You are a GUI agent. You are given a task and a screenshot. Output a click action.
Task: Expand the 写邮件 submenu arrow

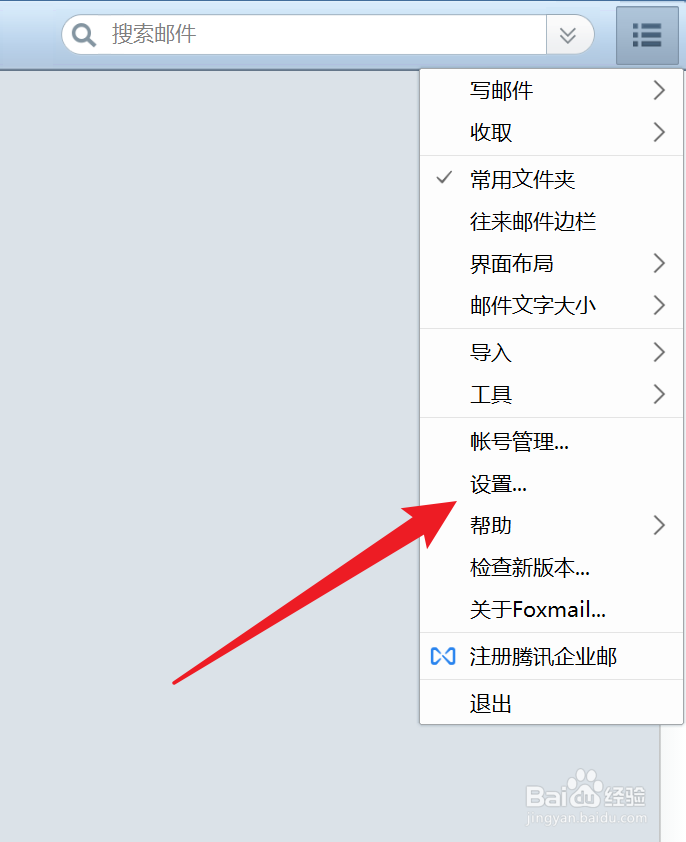click(659, 90)
